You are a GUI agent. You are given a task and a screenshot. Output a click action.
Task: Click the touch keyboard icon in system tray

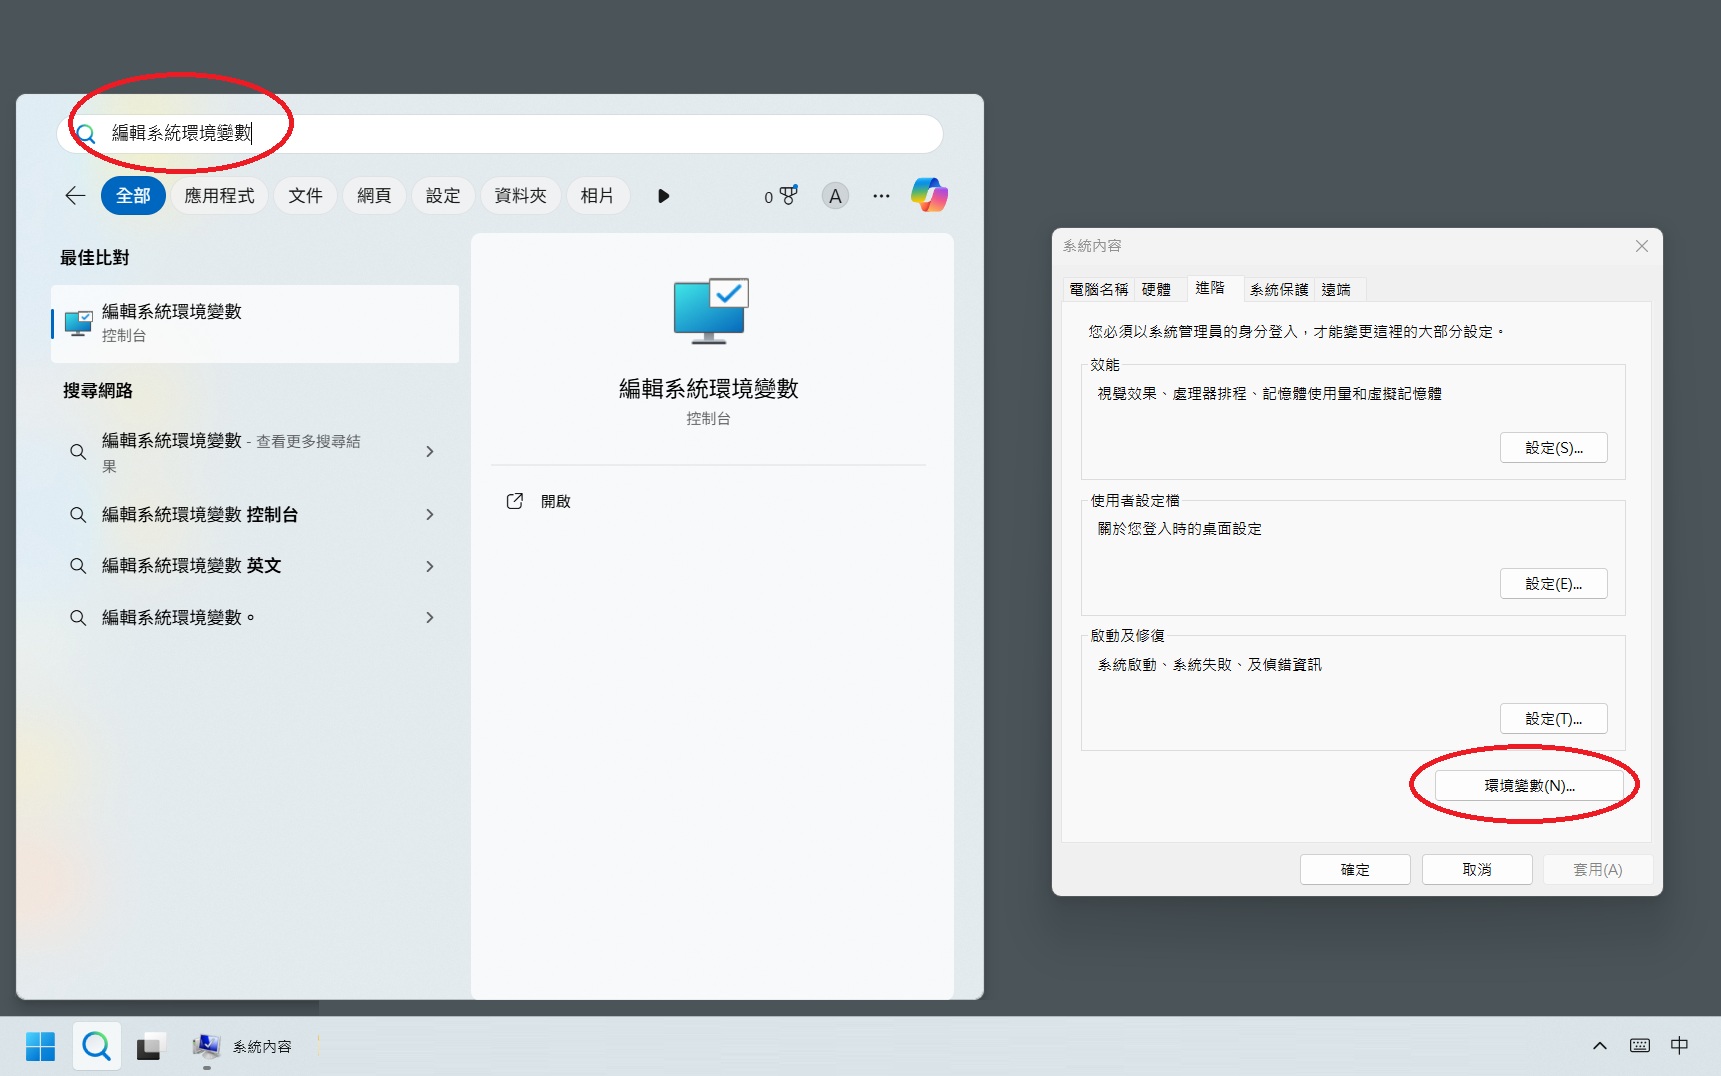point(1640,1045)
